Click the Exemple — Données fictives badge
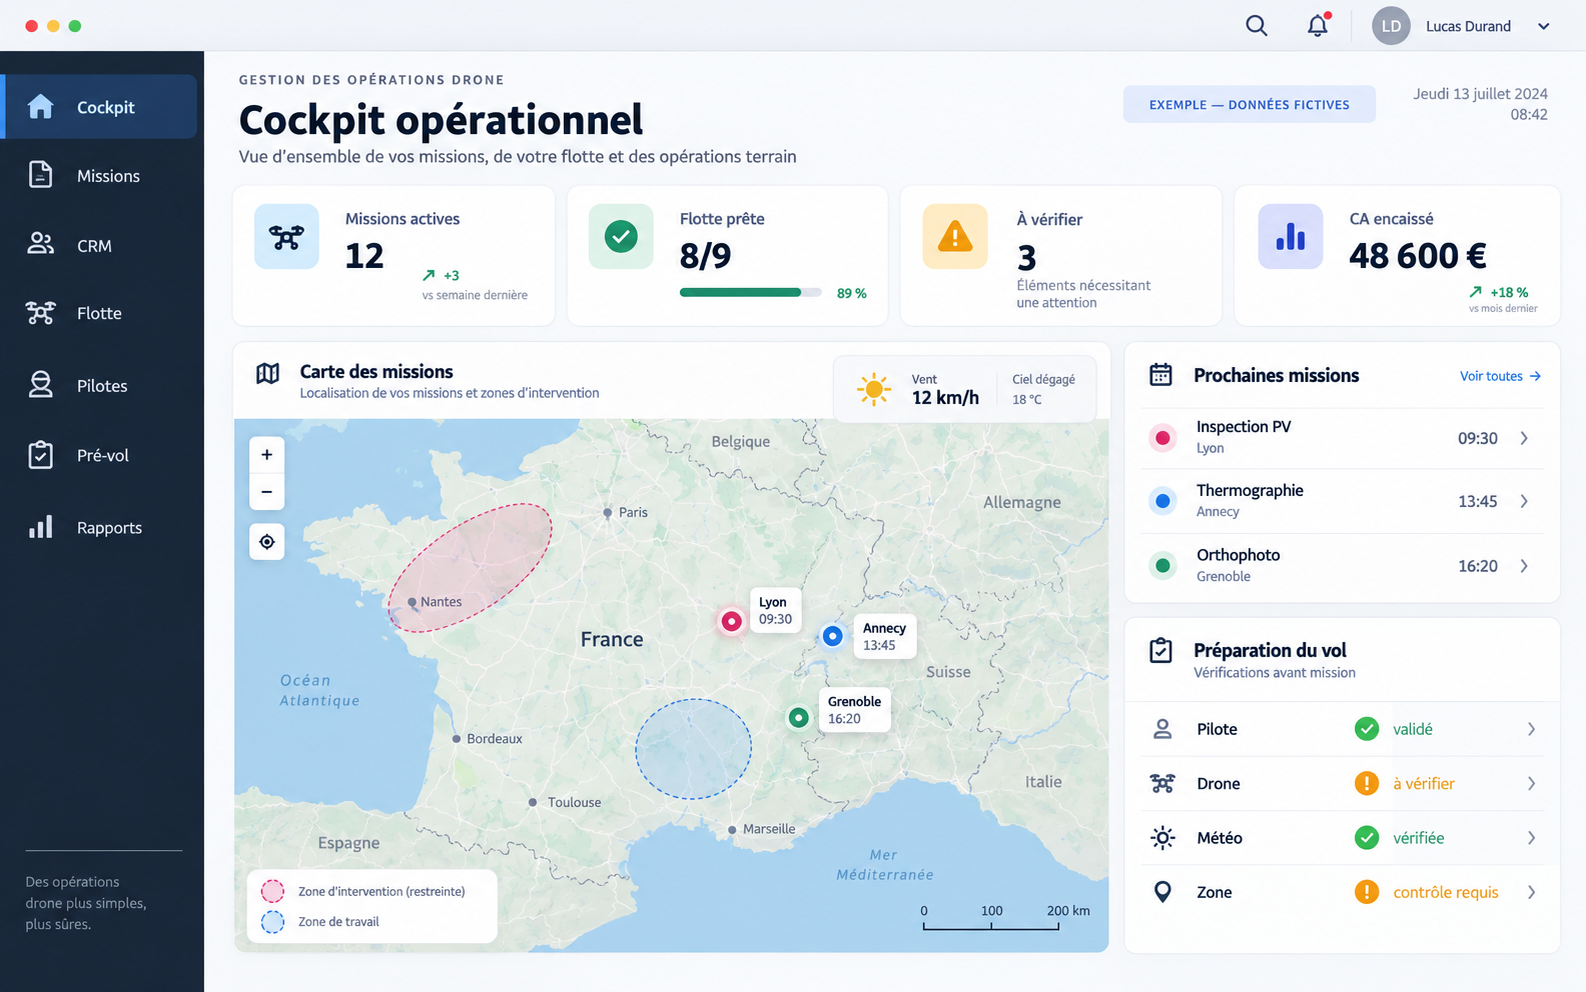This screenshot has height=992, width=1586. 1249,104
